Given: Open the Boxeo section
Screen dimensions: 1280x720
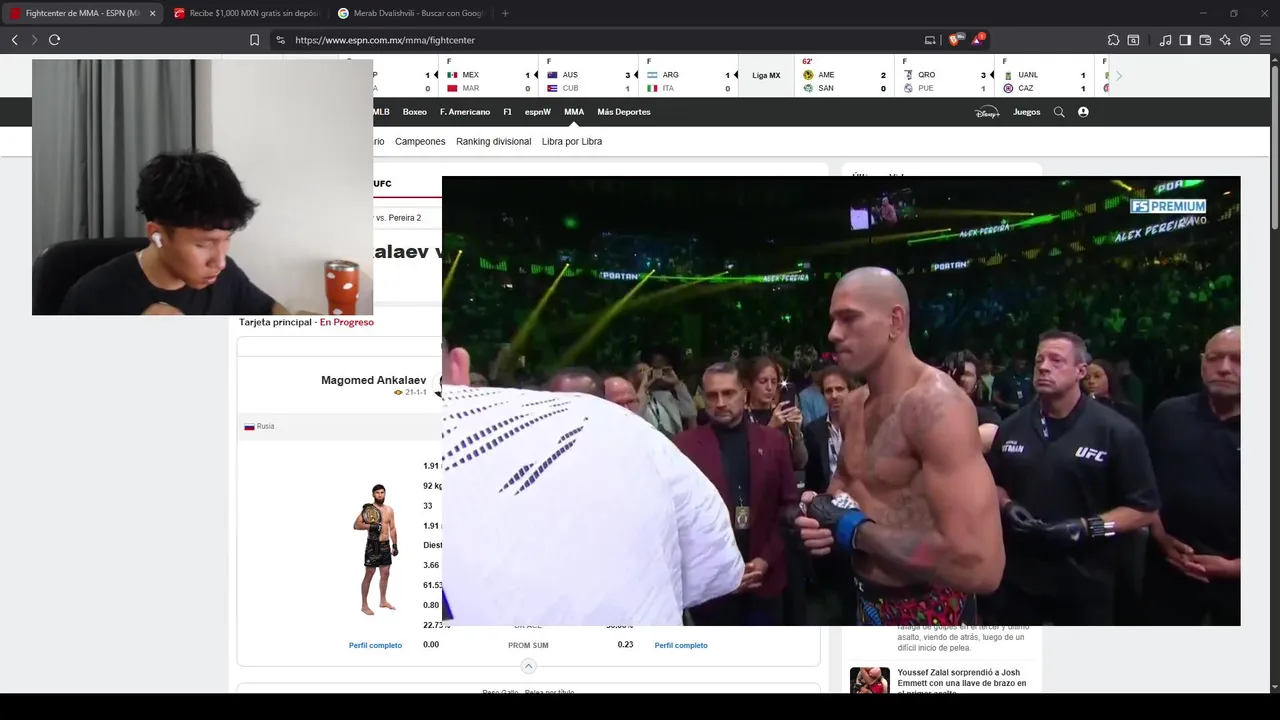Looking at the screenshot, I should (414, 112).
